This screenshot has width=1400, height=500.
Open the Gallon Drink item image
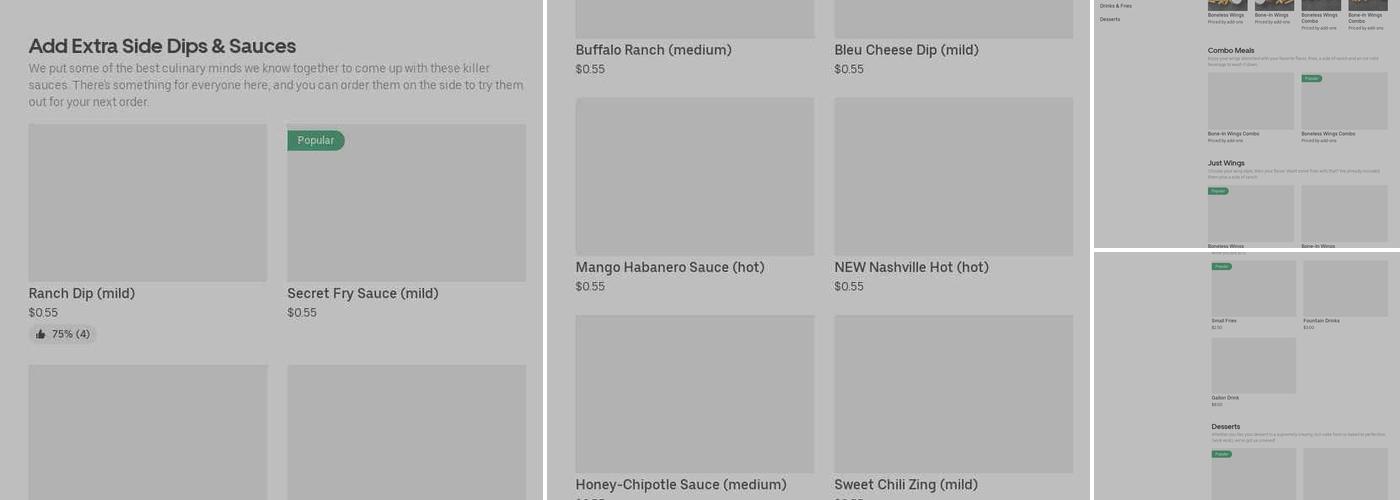[x=1253, y=365]
